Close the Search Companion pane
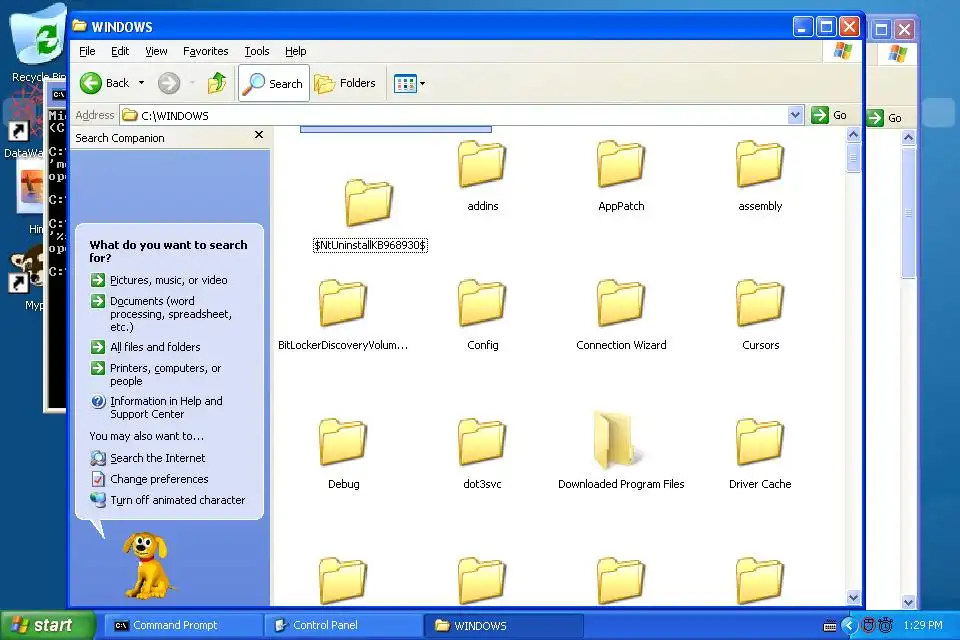This screenshot has width=960, height=640. click(259, 135)
